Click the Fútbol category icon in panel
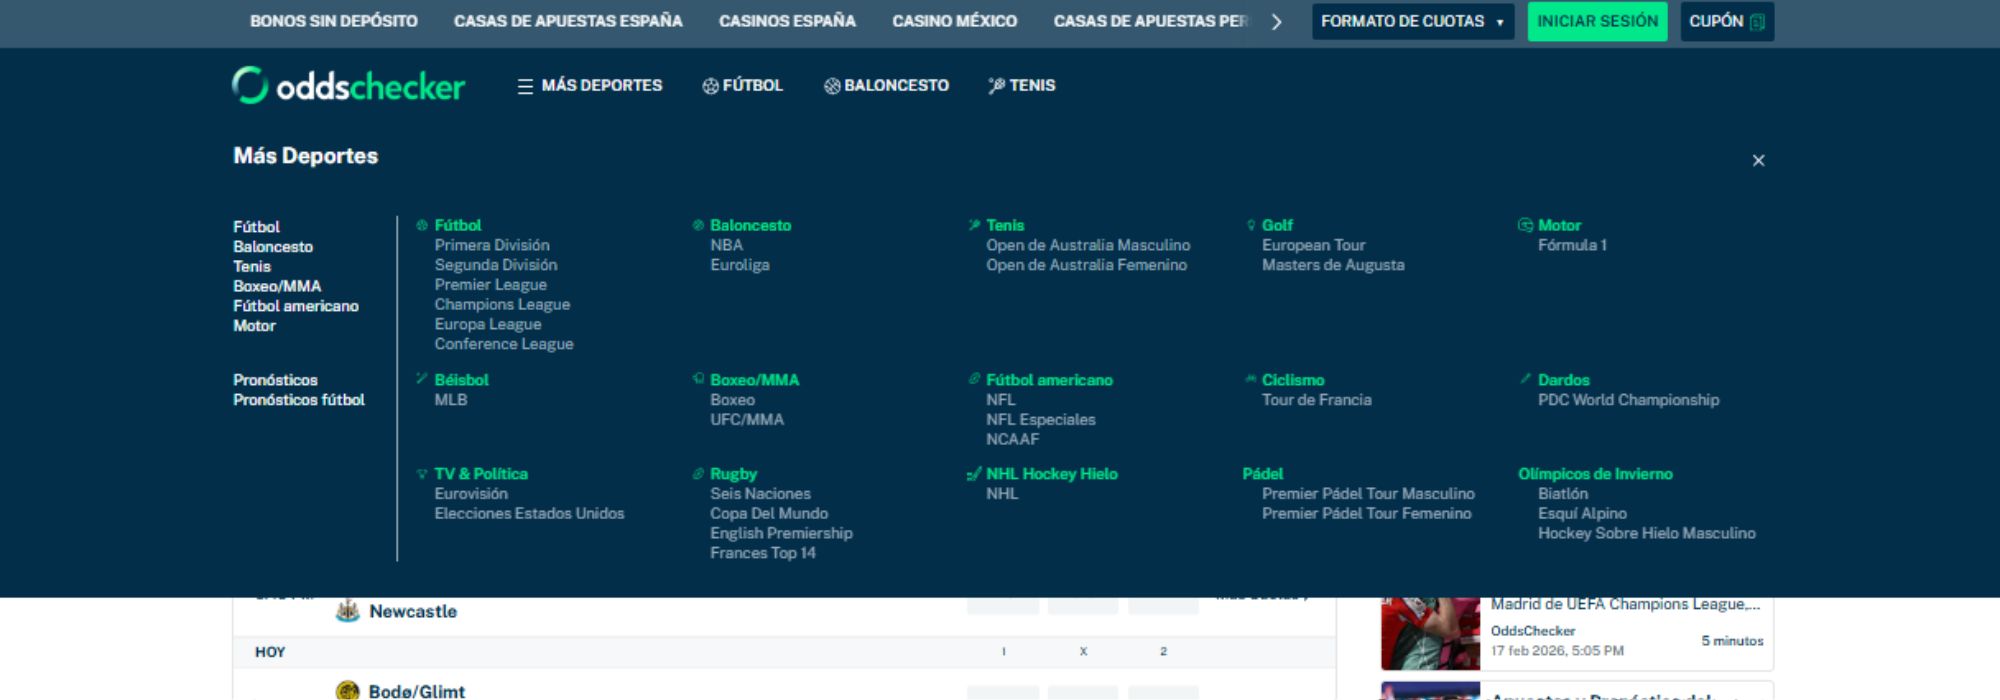The width and height of the screenshot is (2000, 700). [x=422, y=226]
